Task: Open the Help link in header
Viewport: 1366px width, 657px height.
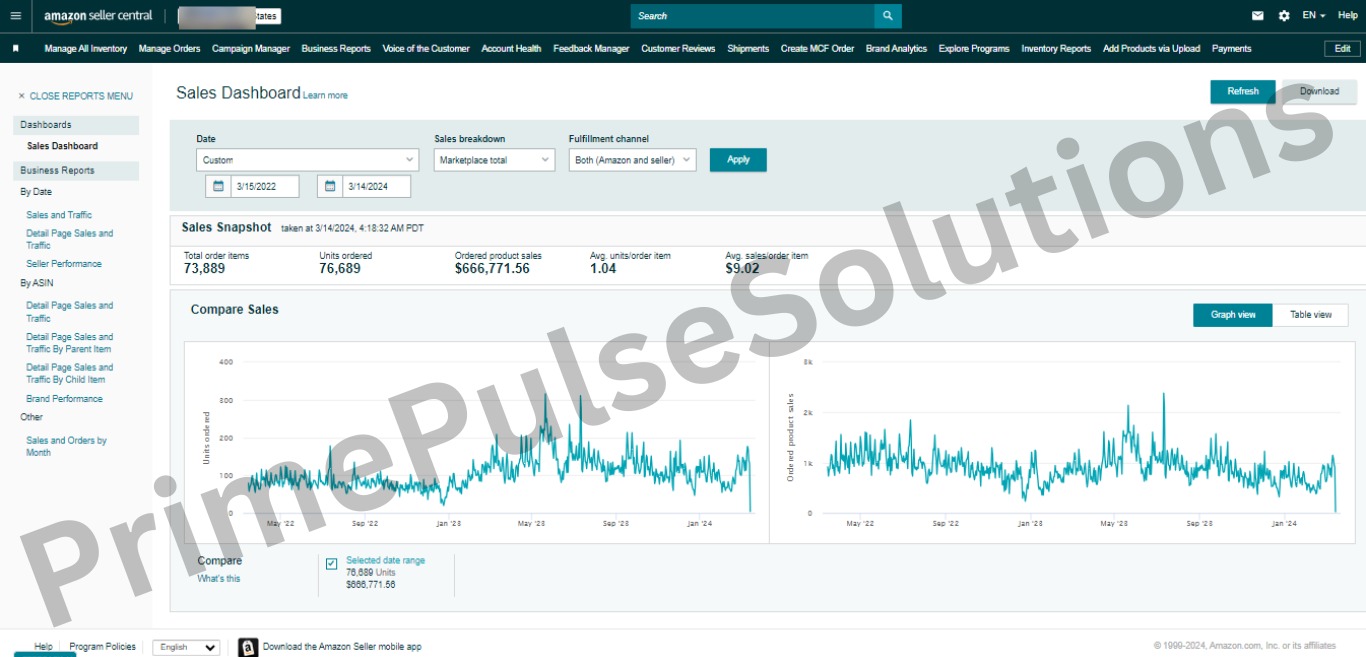Action: pos(1347,15)
